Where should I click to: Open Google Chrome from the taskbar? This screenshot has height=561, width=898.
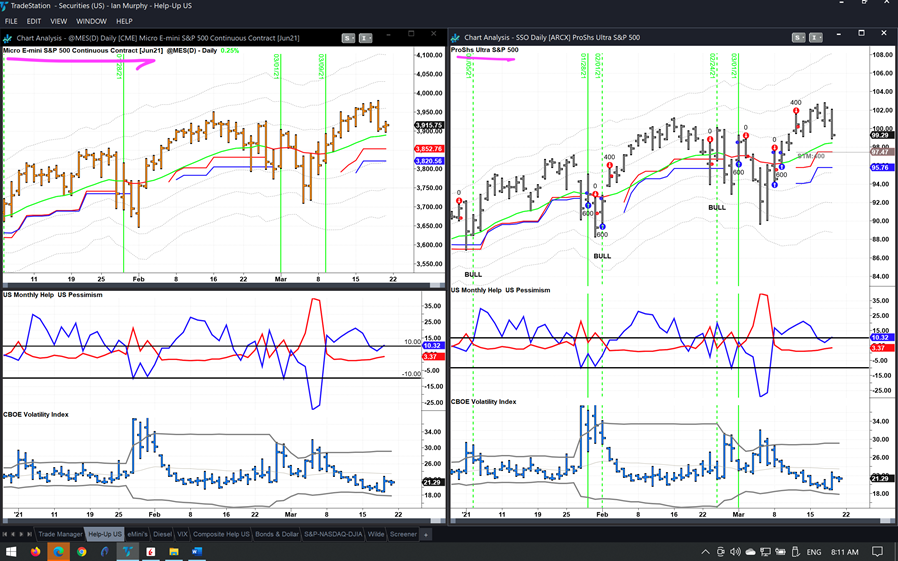click(82, 551)
